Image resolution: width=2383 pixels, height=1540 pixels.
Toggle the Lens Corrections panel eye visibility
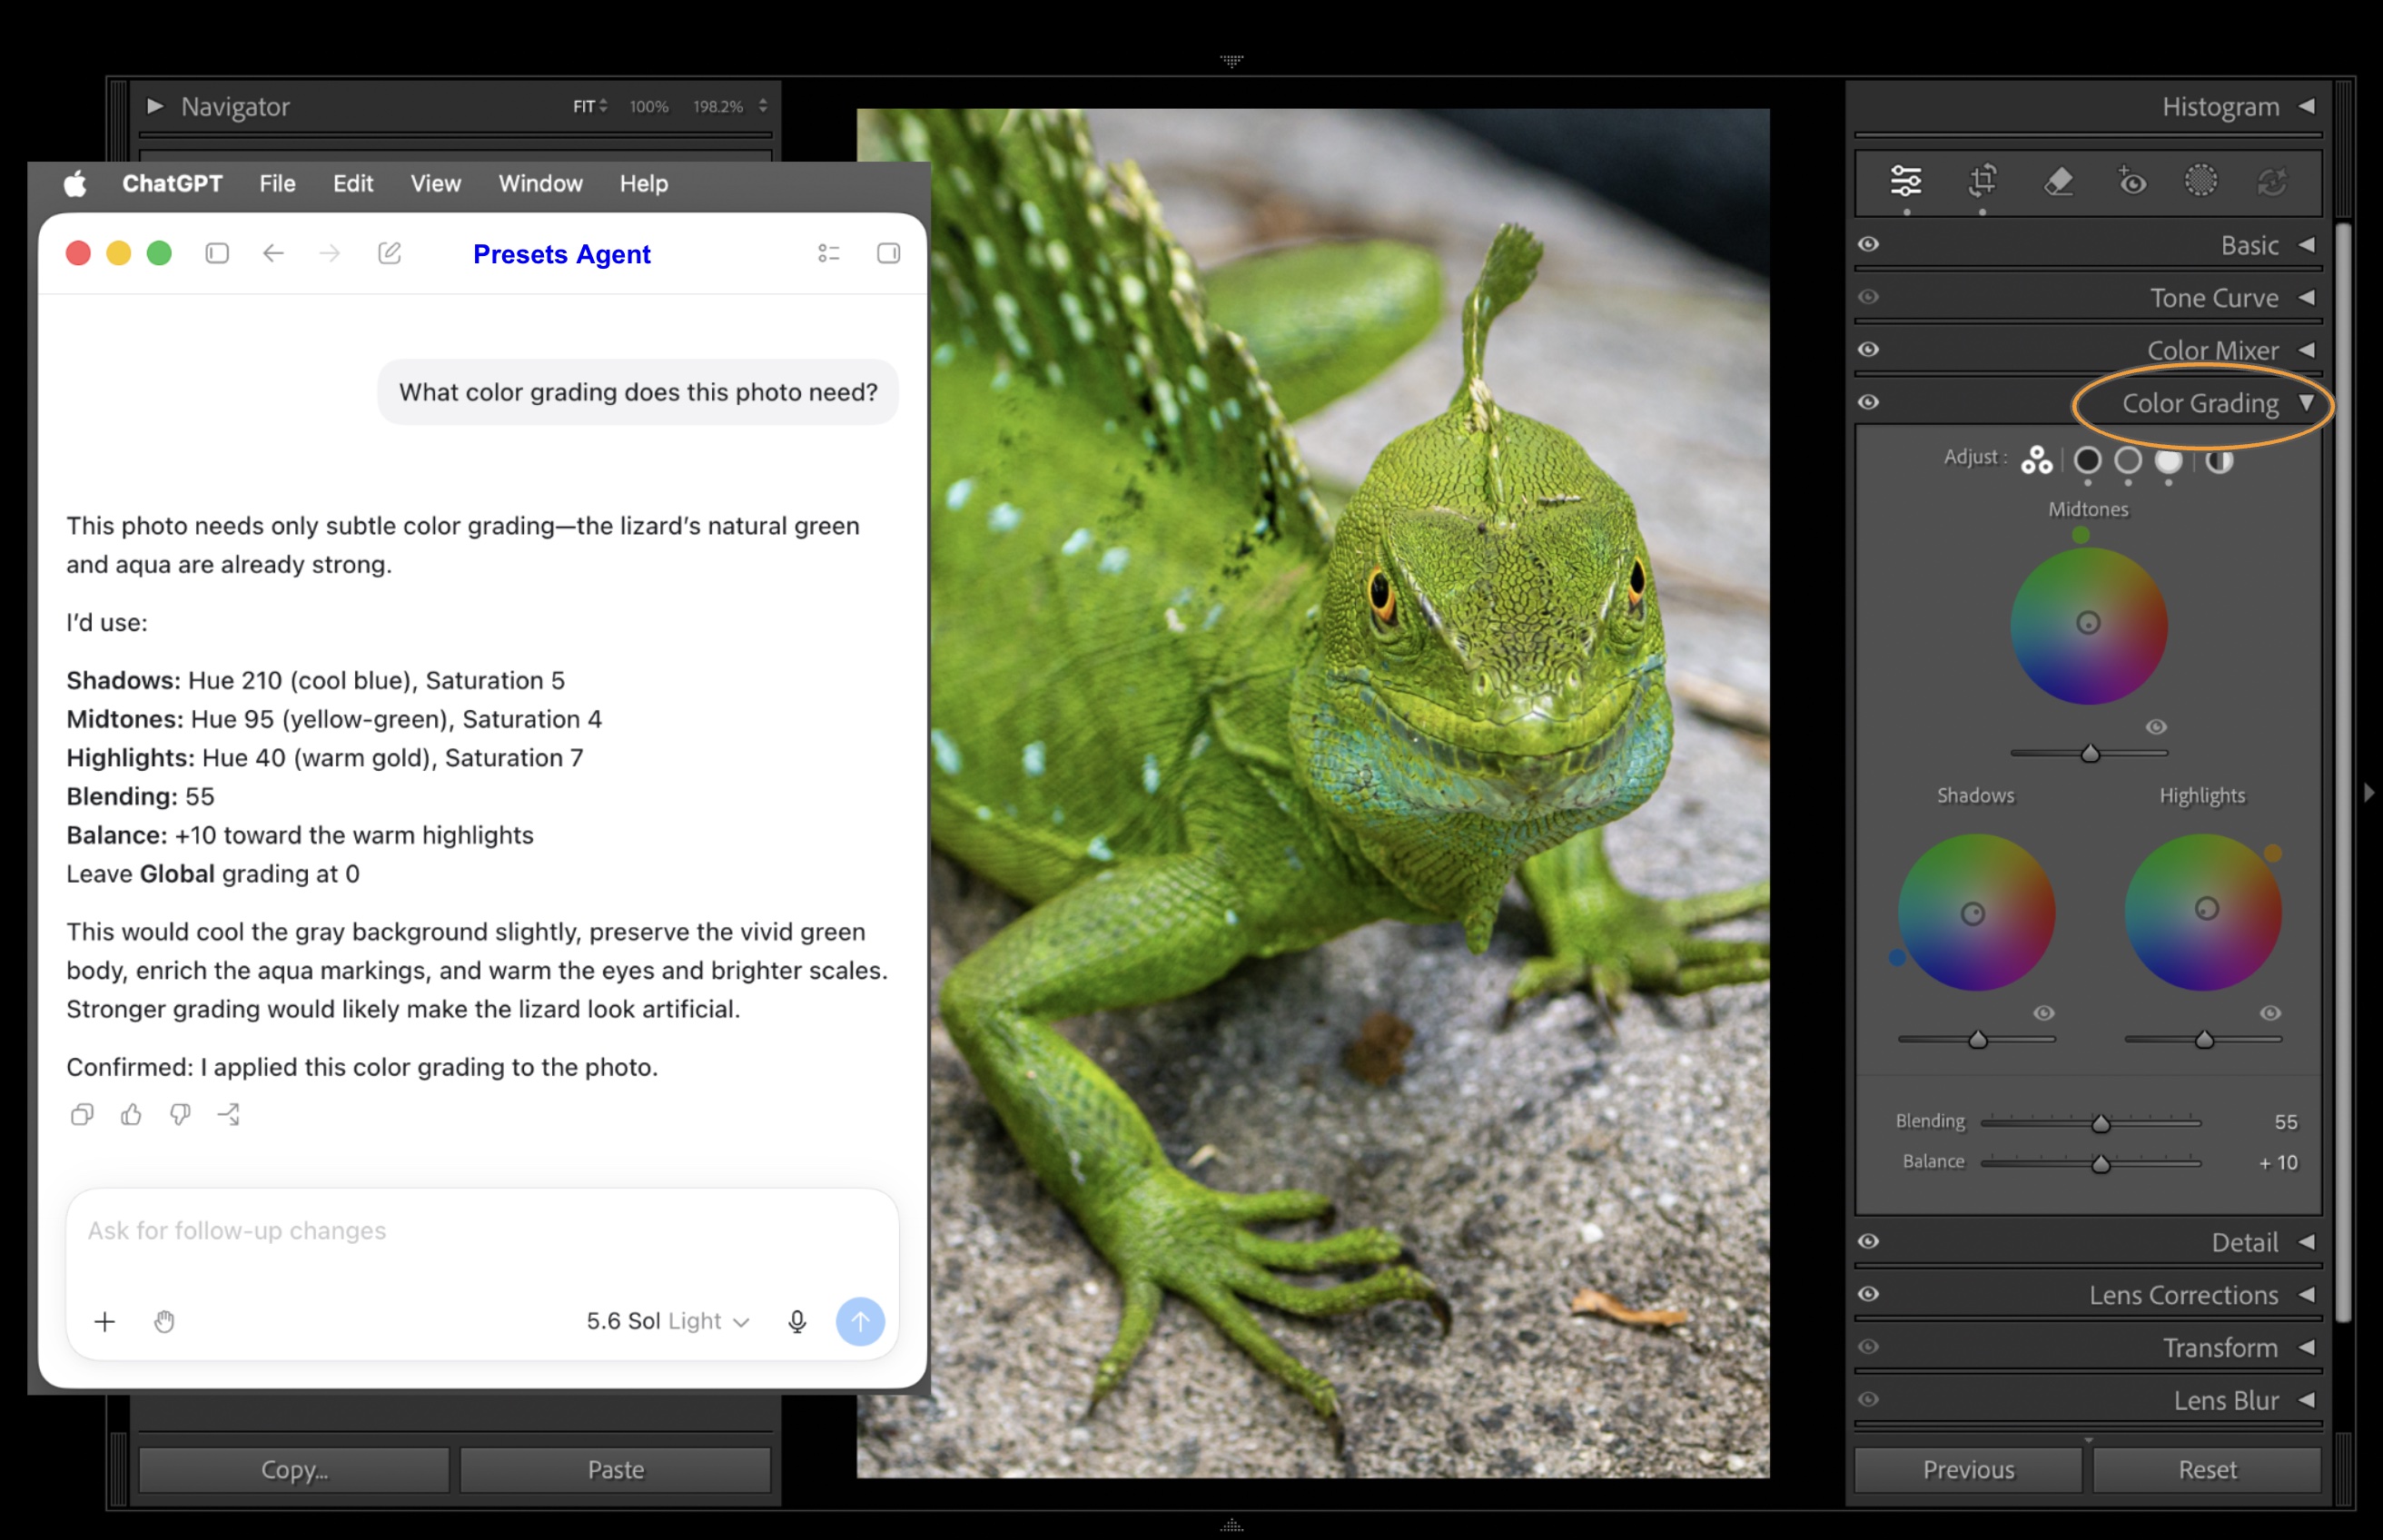coord(1868,1294)
